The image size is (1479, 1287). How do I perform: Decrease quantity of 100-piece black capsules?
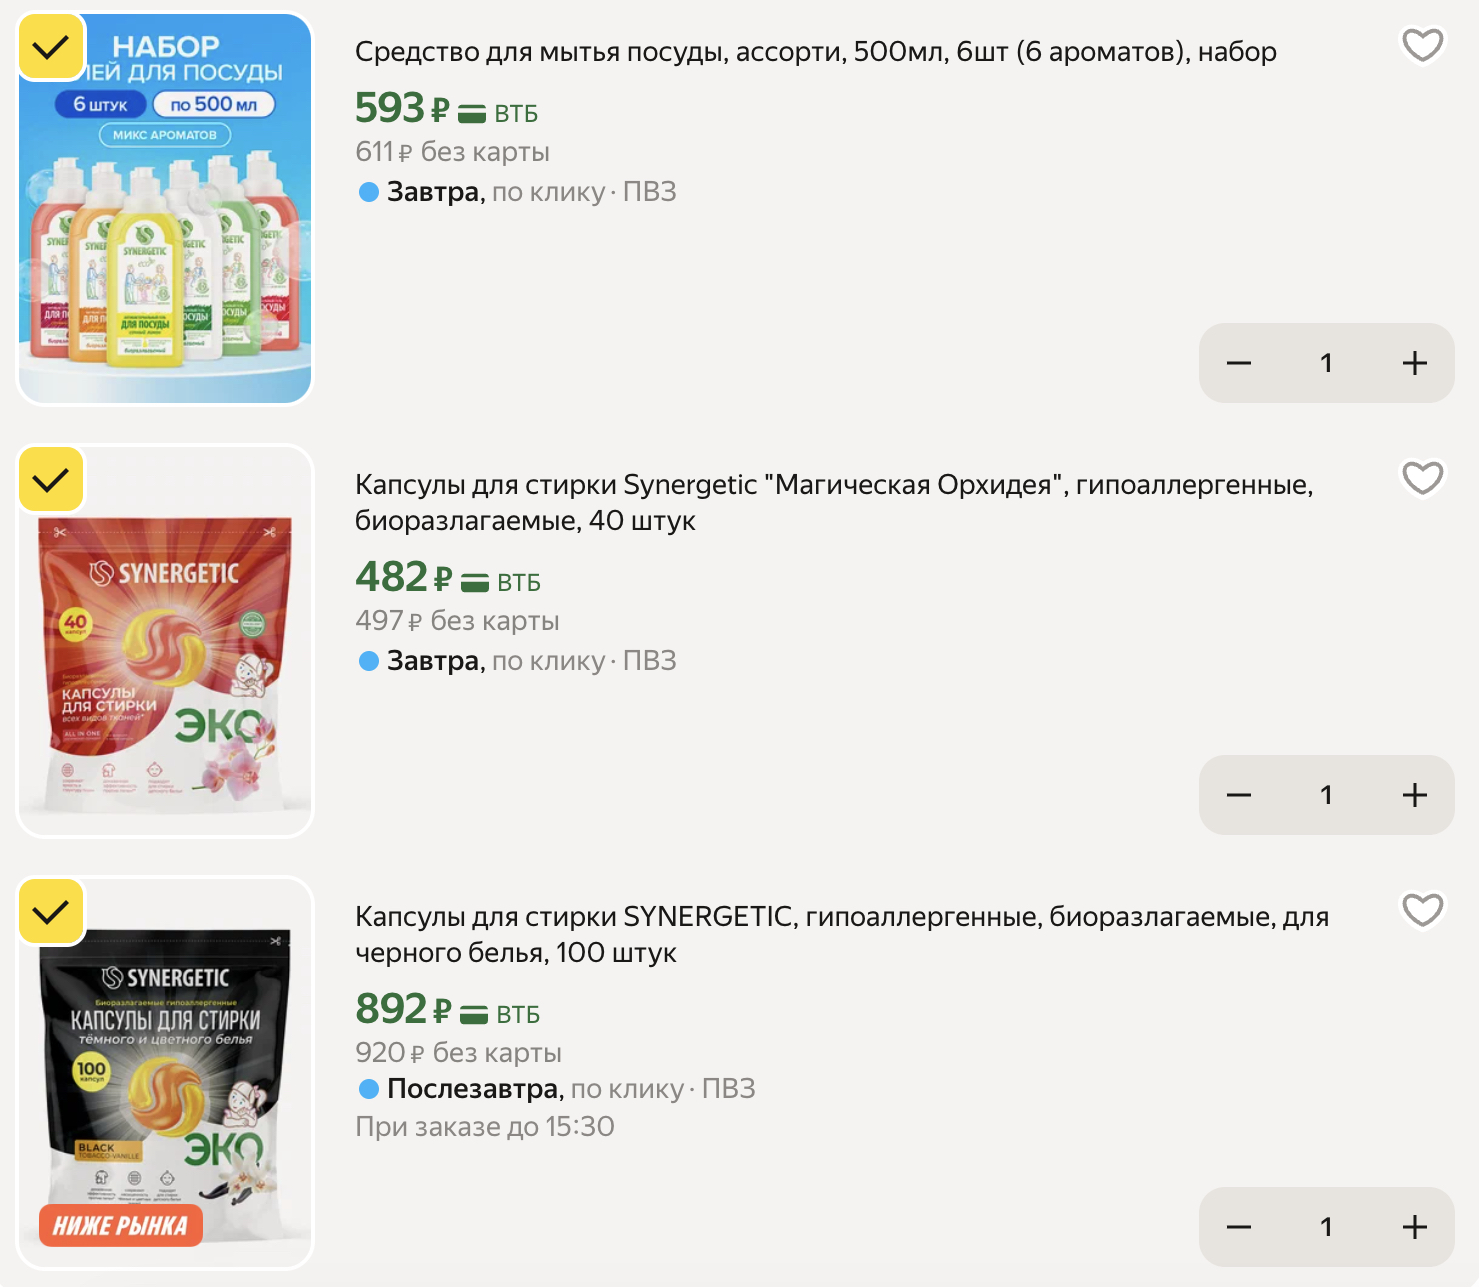pos(1239,1227)
